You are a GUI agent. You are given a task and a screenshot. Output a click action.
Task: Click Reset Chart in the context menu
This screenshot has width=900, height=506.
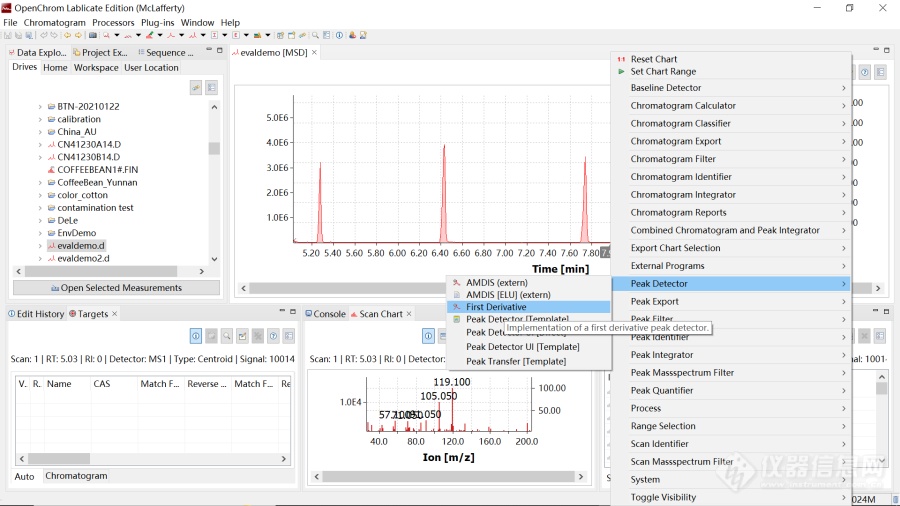(x=653, y=59)
